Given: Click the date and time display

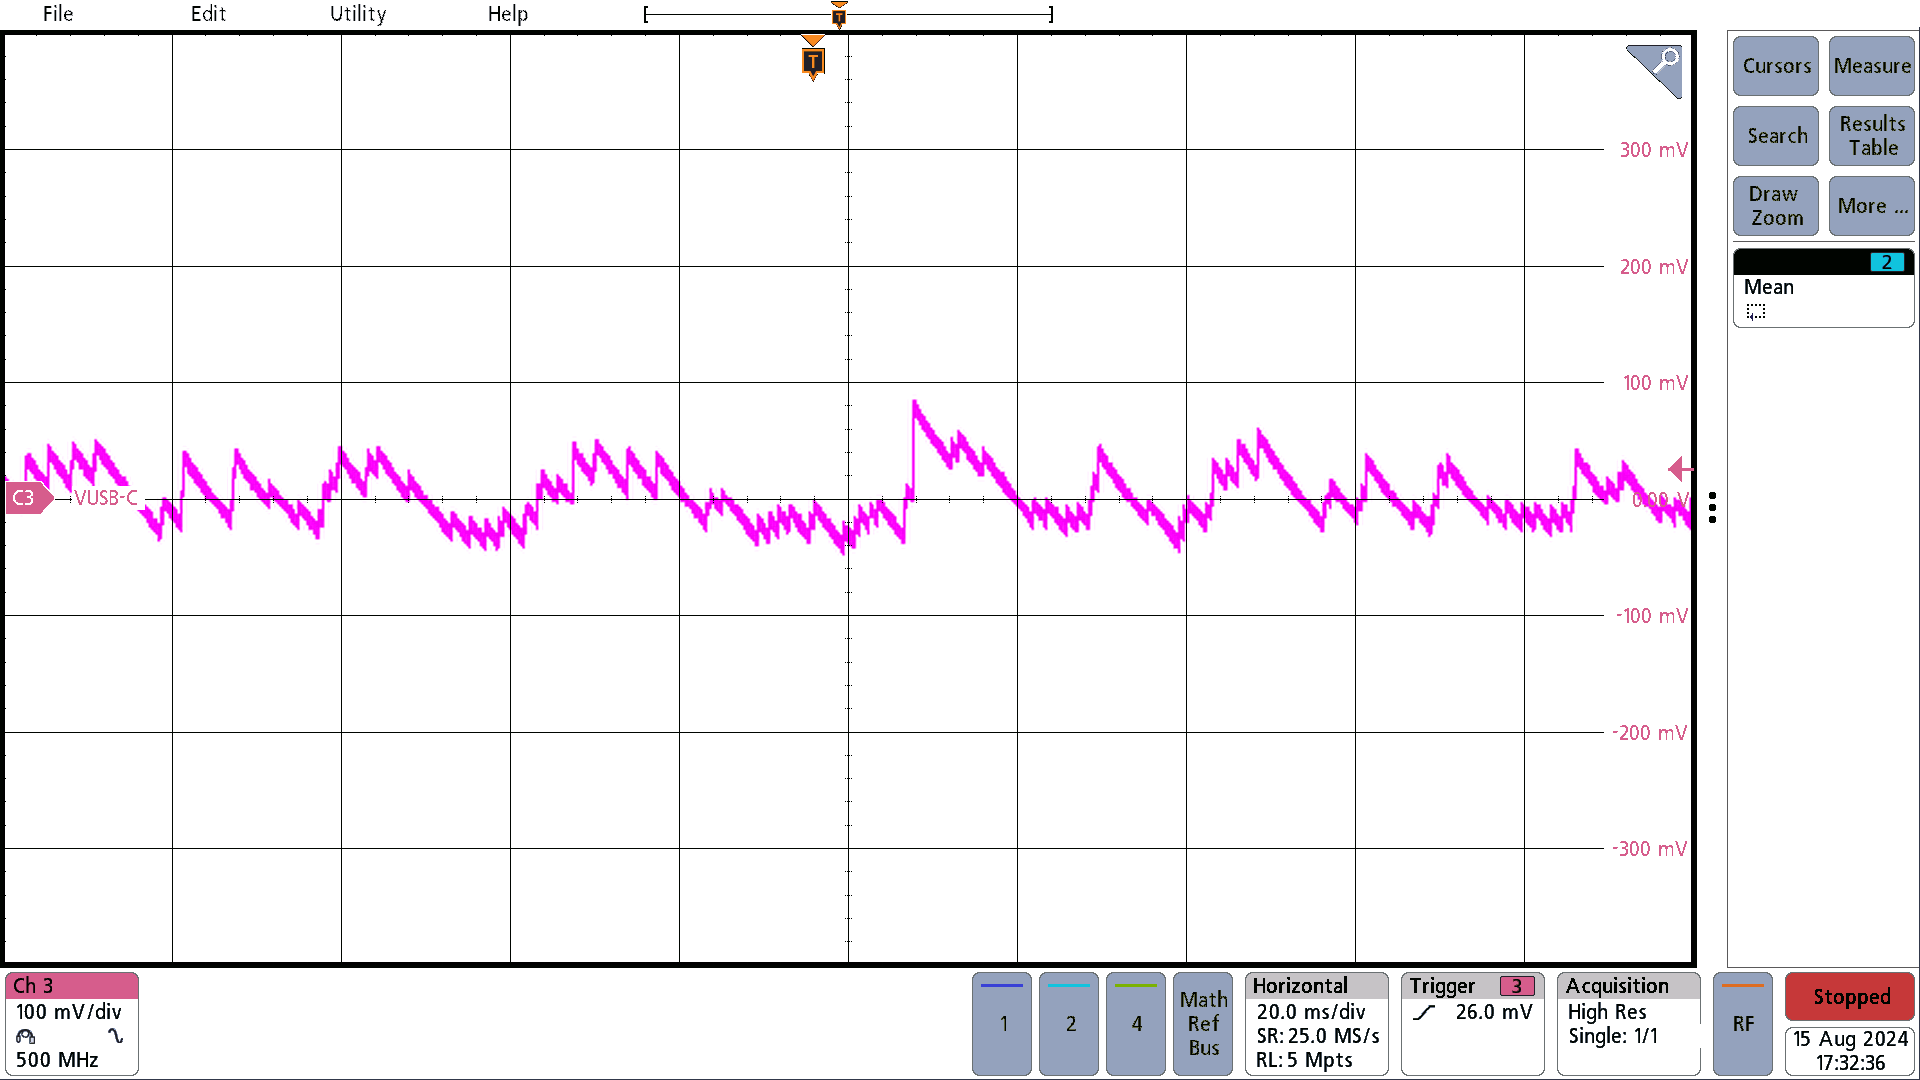Looking at the screenshot, I should click(1850, 1051).
